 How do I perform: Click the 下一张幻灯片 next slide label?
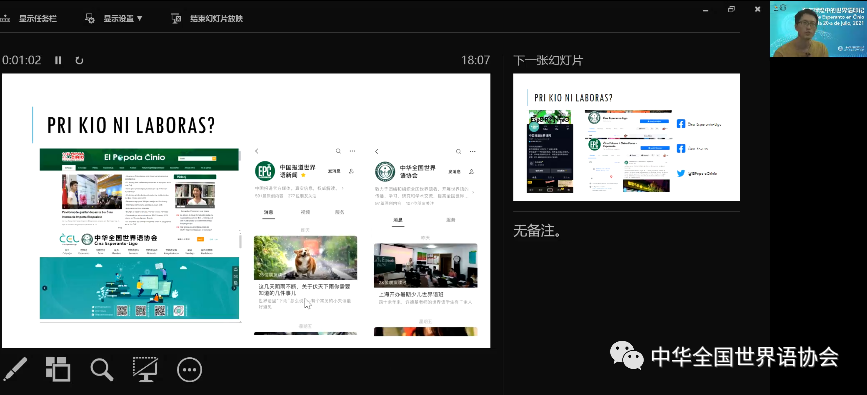[x=548, y=60]
